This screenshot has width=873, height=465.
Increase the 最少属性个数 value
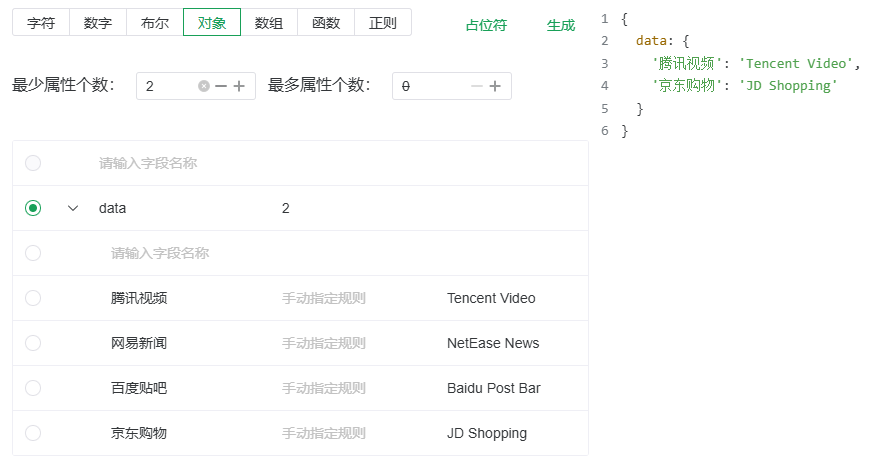point(239,86)
